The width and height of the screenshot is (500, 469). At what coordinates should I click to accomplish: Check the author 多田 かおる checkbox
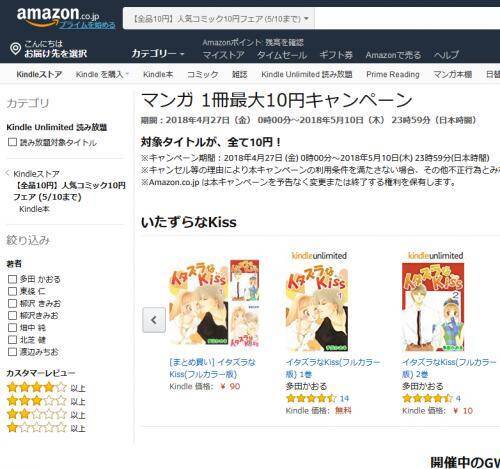click(x=12, y=279)
